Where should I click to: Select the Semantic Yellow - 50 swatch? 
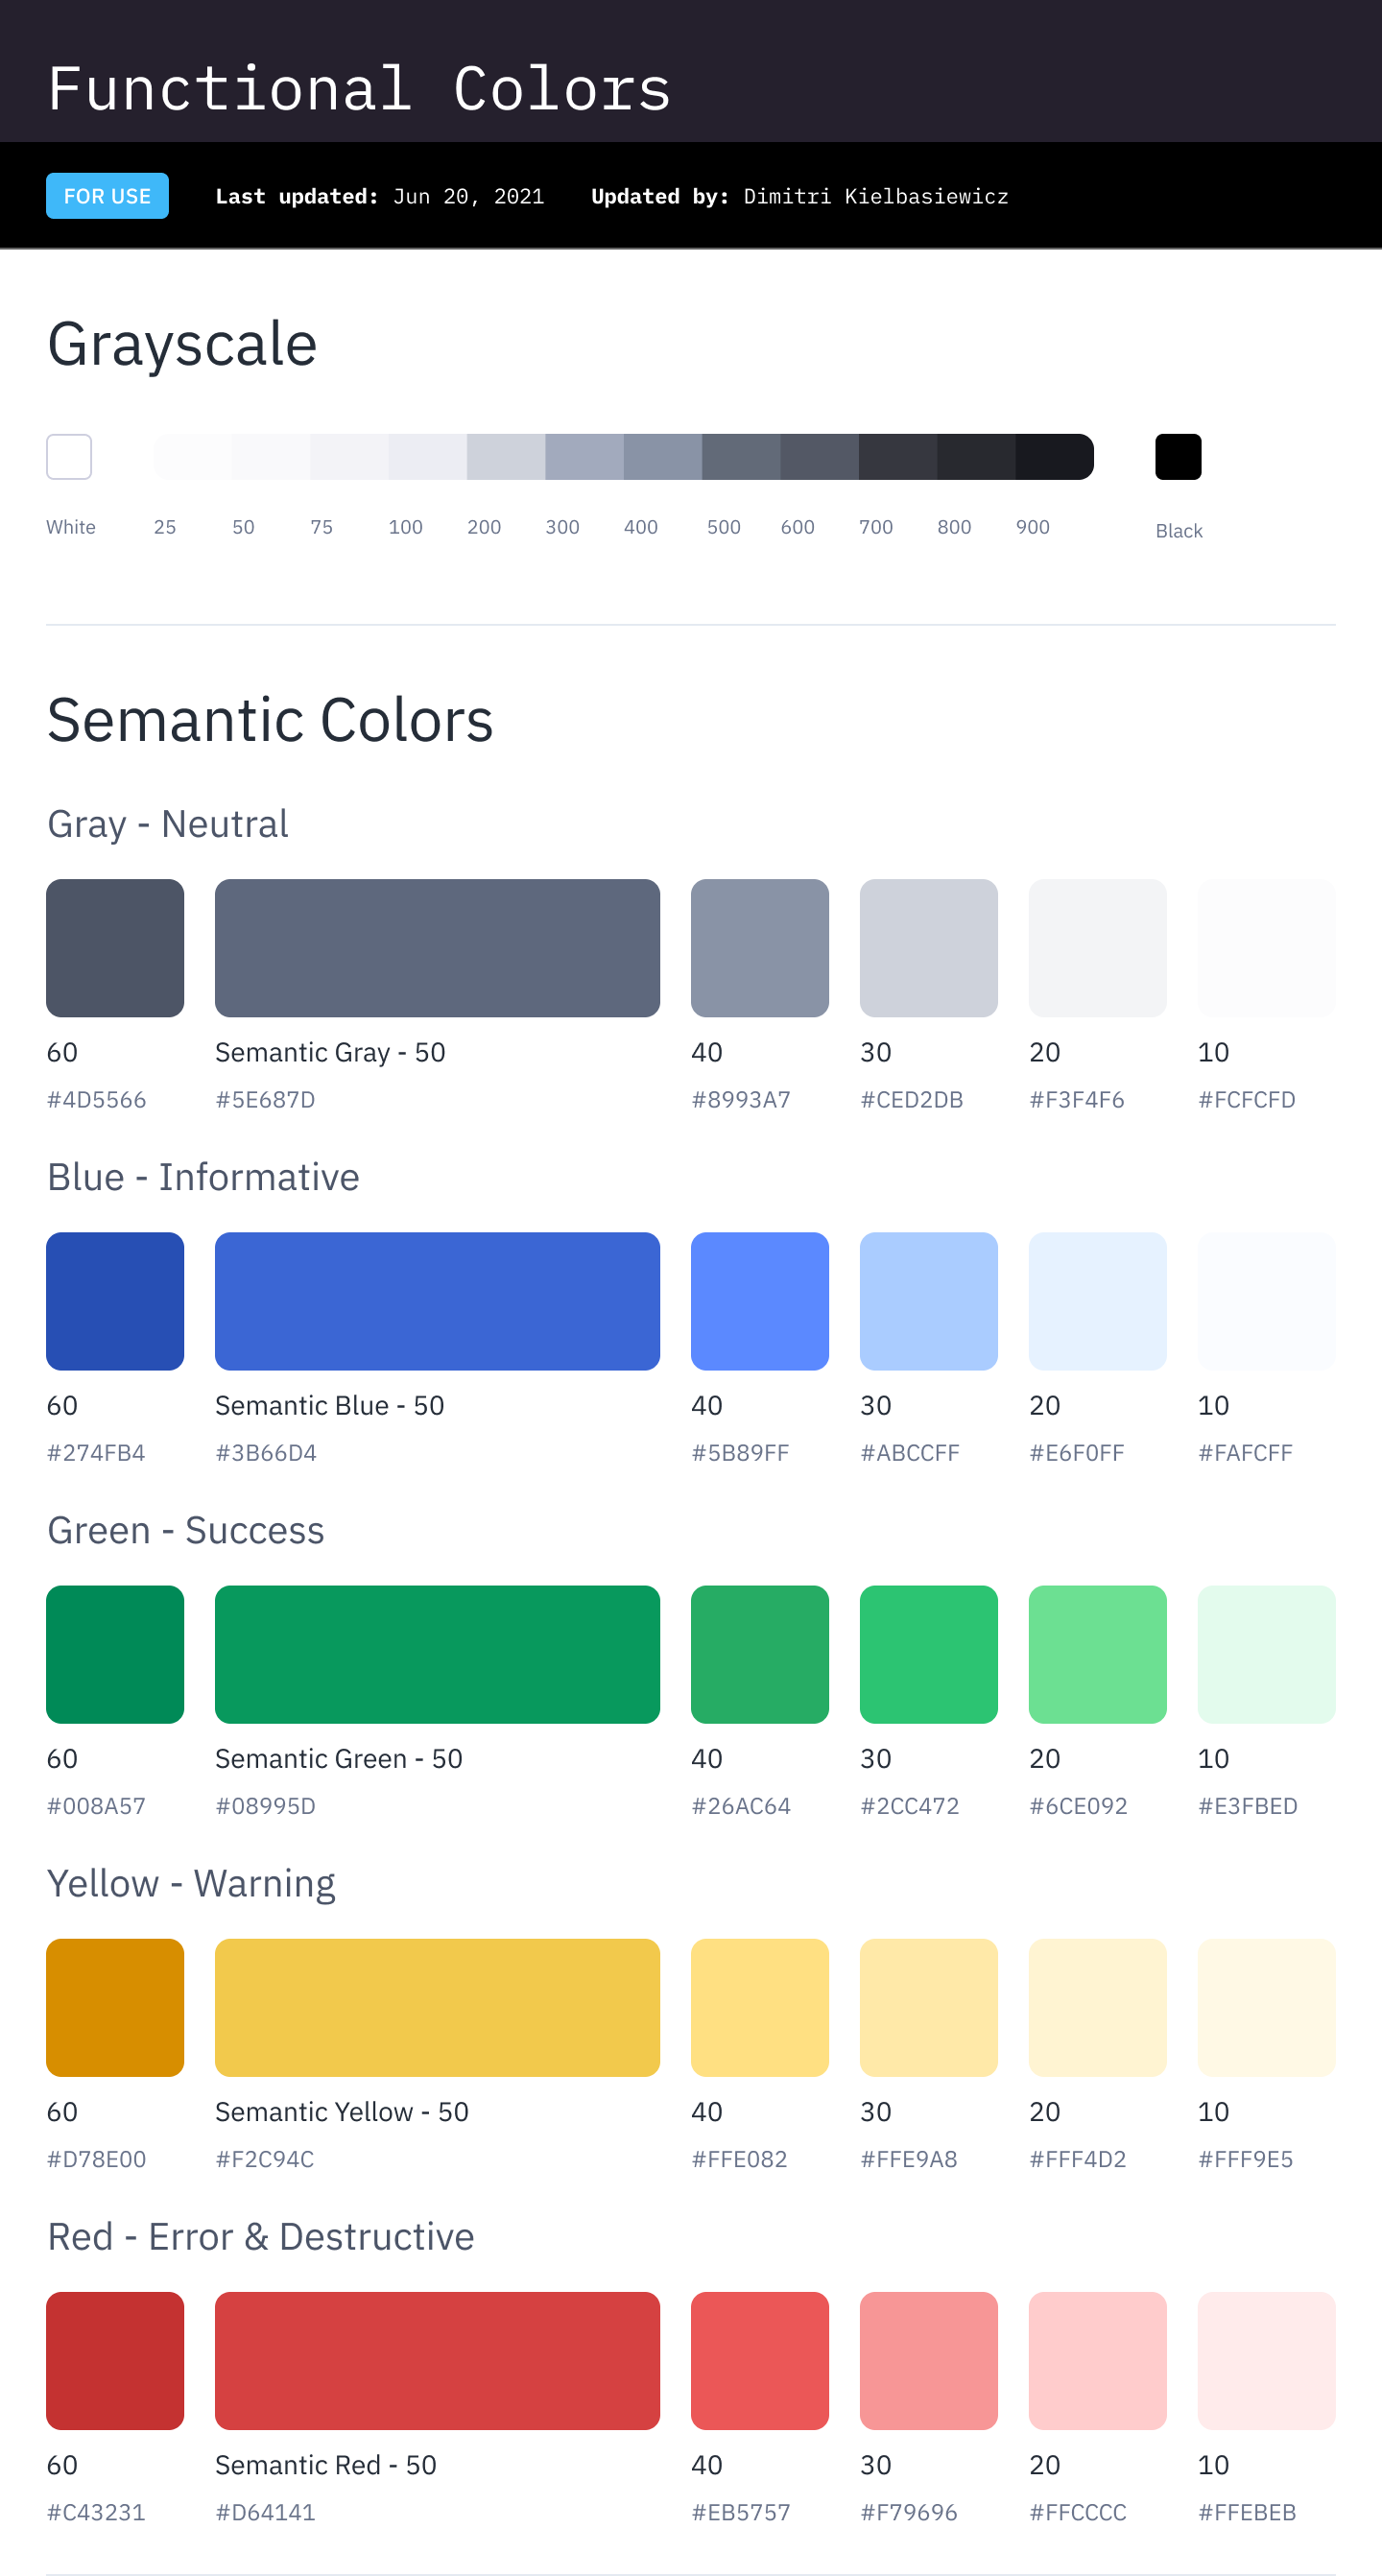(x=437, y=2007)
